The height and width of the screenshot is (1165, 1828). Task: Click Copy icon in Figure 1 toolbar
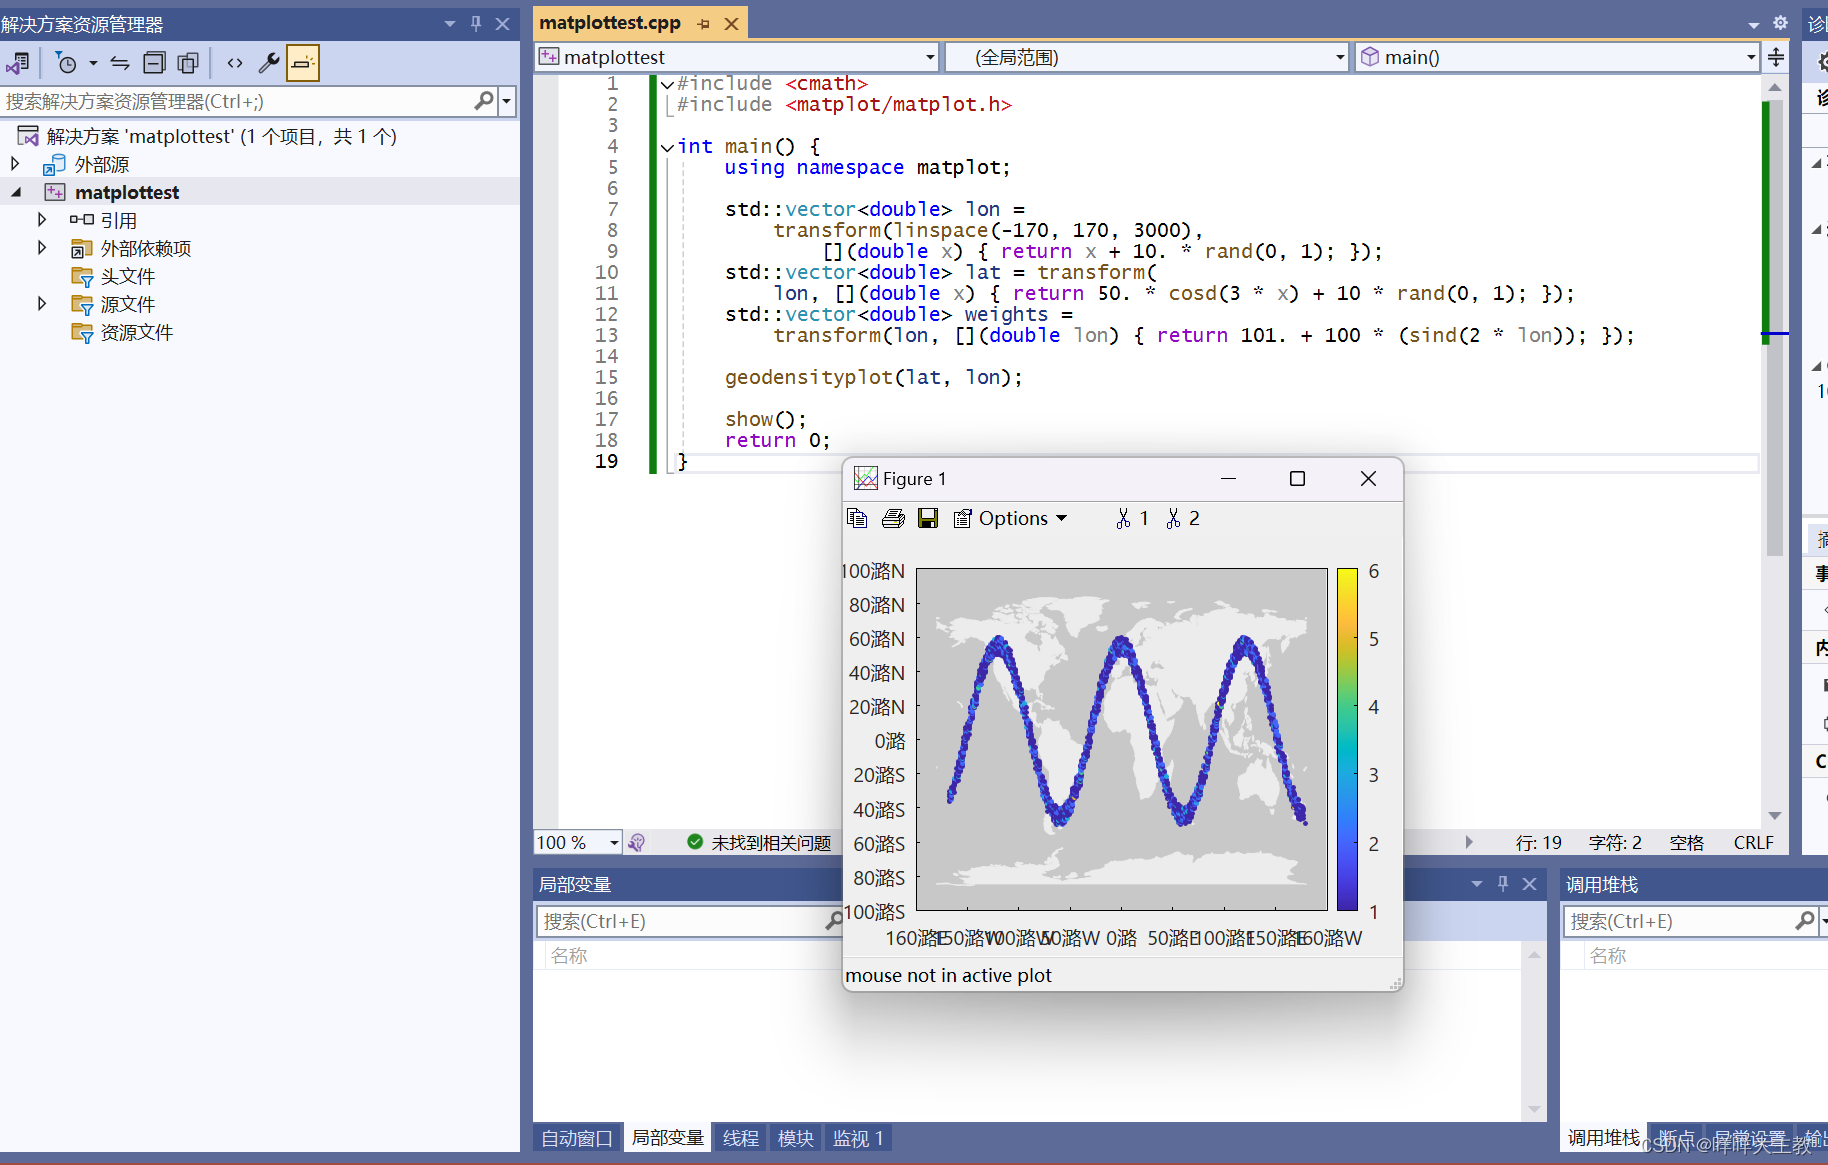[x=857, y=518]
